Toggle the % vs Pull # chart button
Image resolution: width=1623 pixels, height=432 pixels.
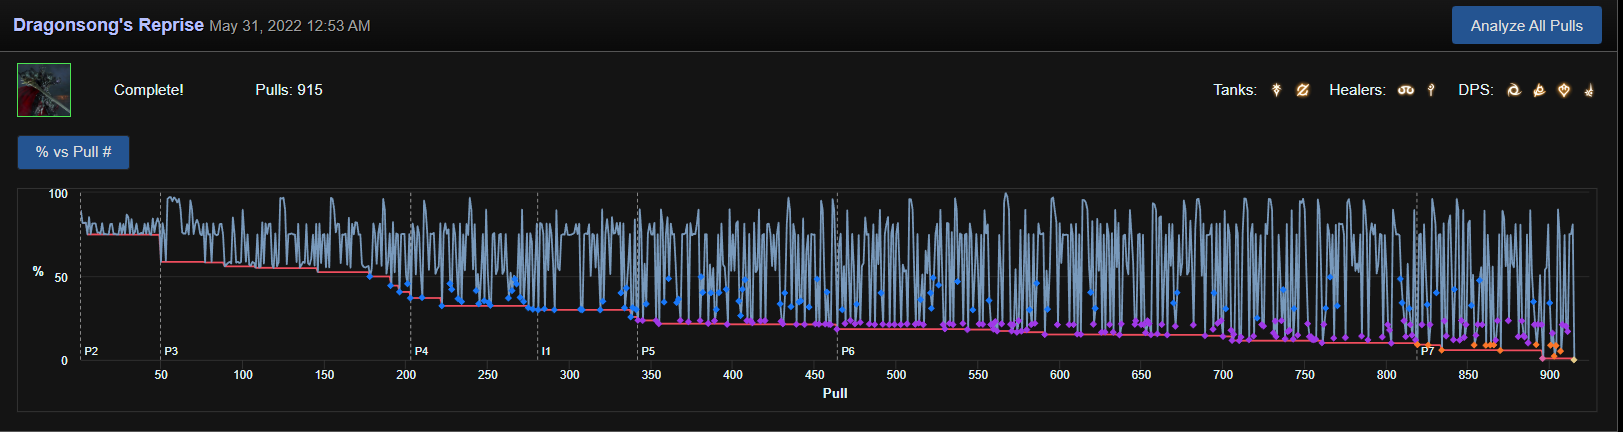[x=73, y=152]
